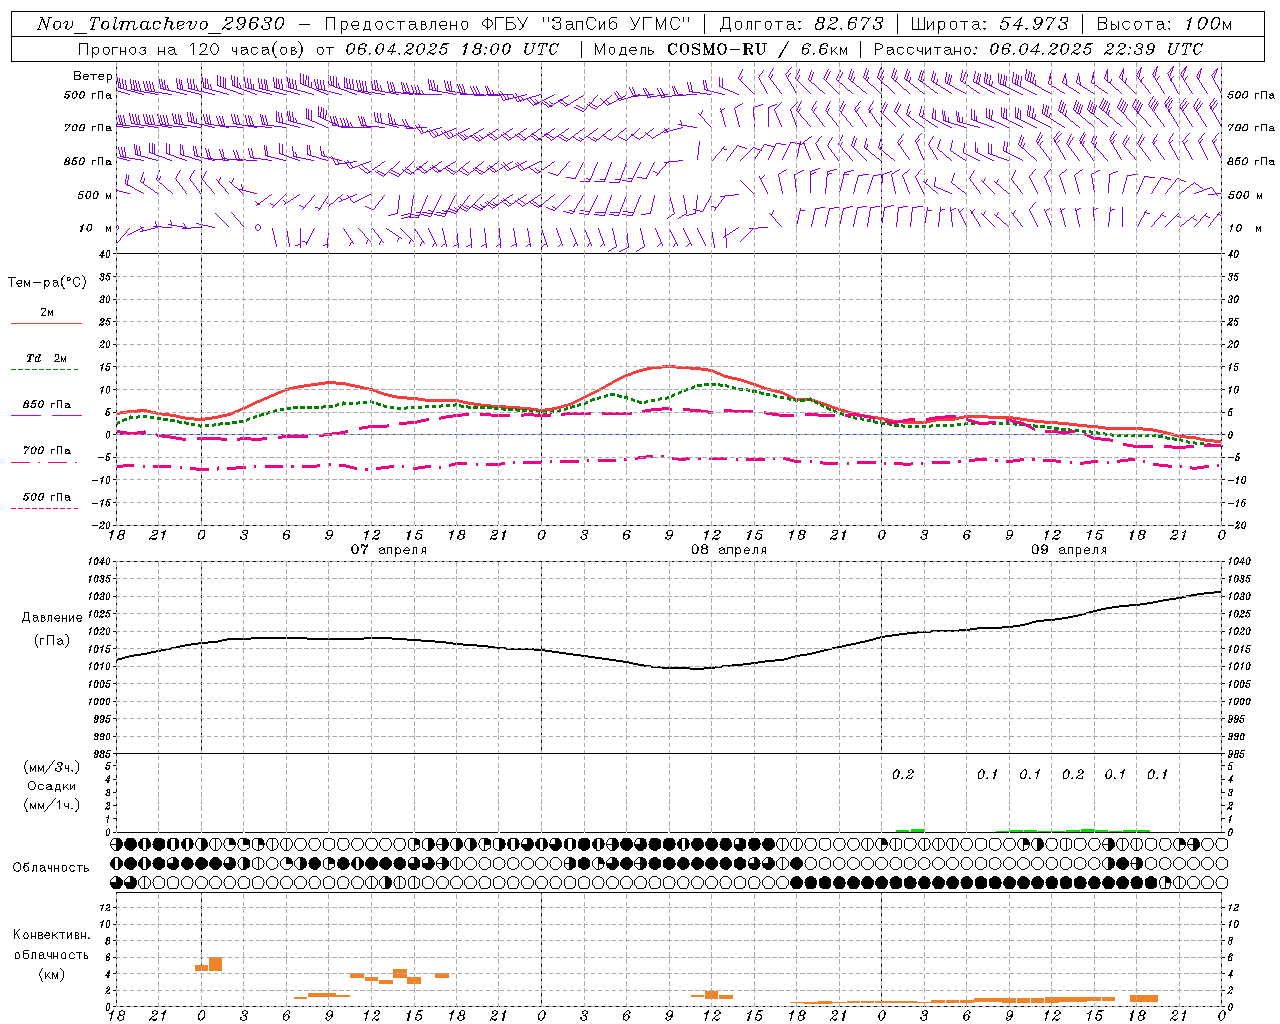Click the Td 2м dew point legend label
Viewport: 1280px width, 1024px height.
tap(47, 358)
